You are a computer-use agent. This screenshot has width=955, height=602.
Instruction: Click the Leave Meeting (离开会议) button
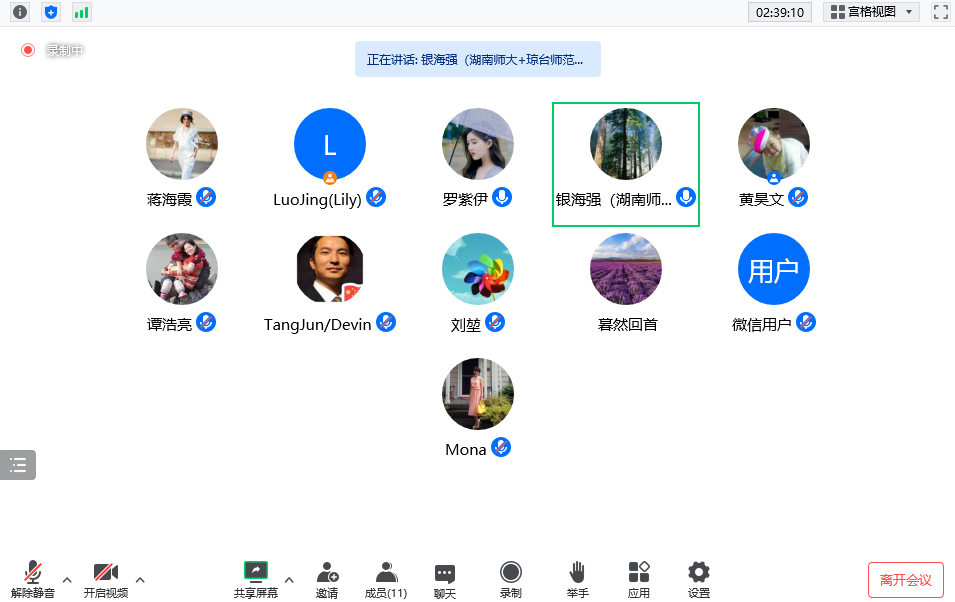point(905,580)
